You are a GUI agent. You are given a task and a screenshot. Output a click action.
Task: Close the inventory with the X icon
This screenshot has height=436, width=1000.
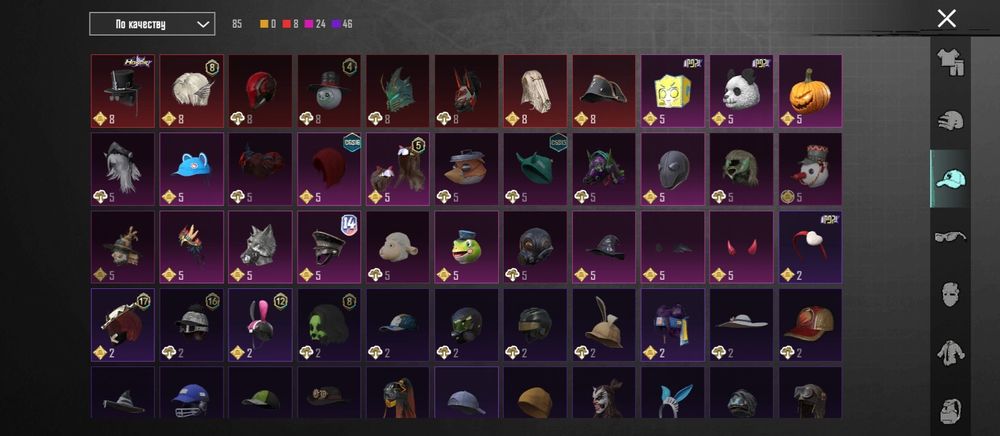click(x=946, y=18)
